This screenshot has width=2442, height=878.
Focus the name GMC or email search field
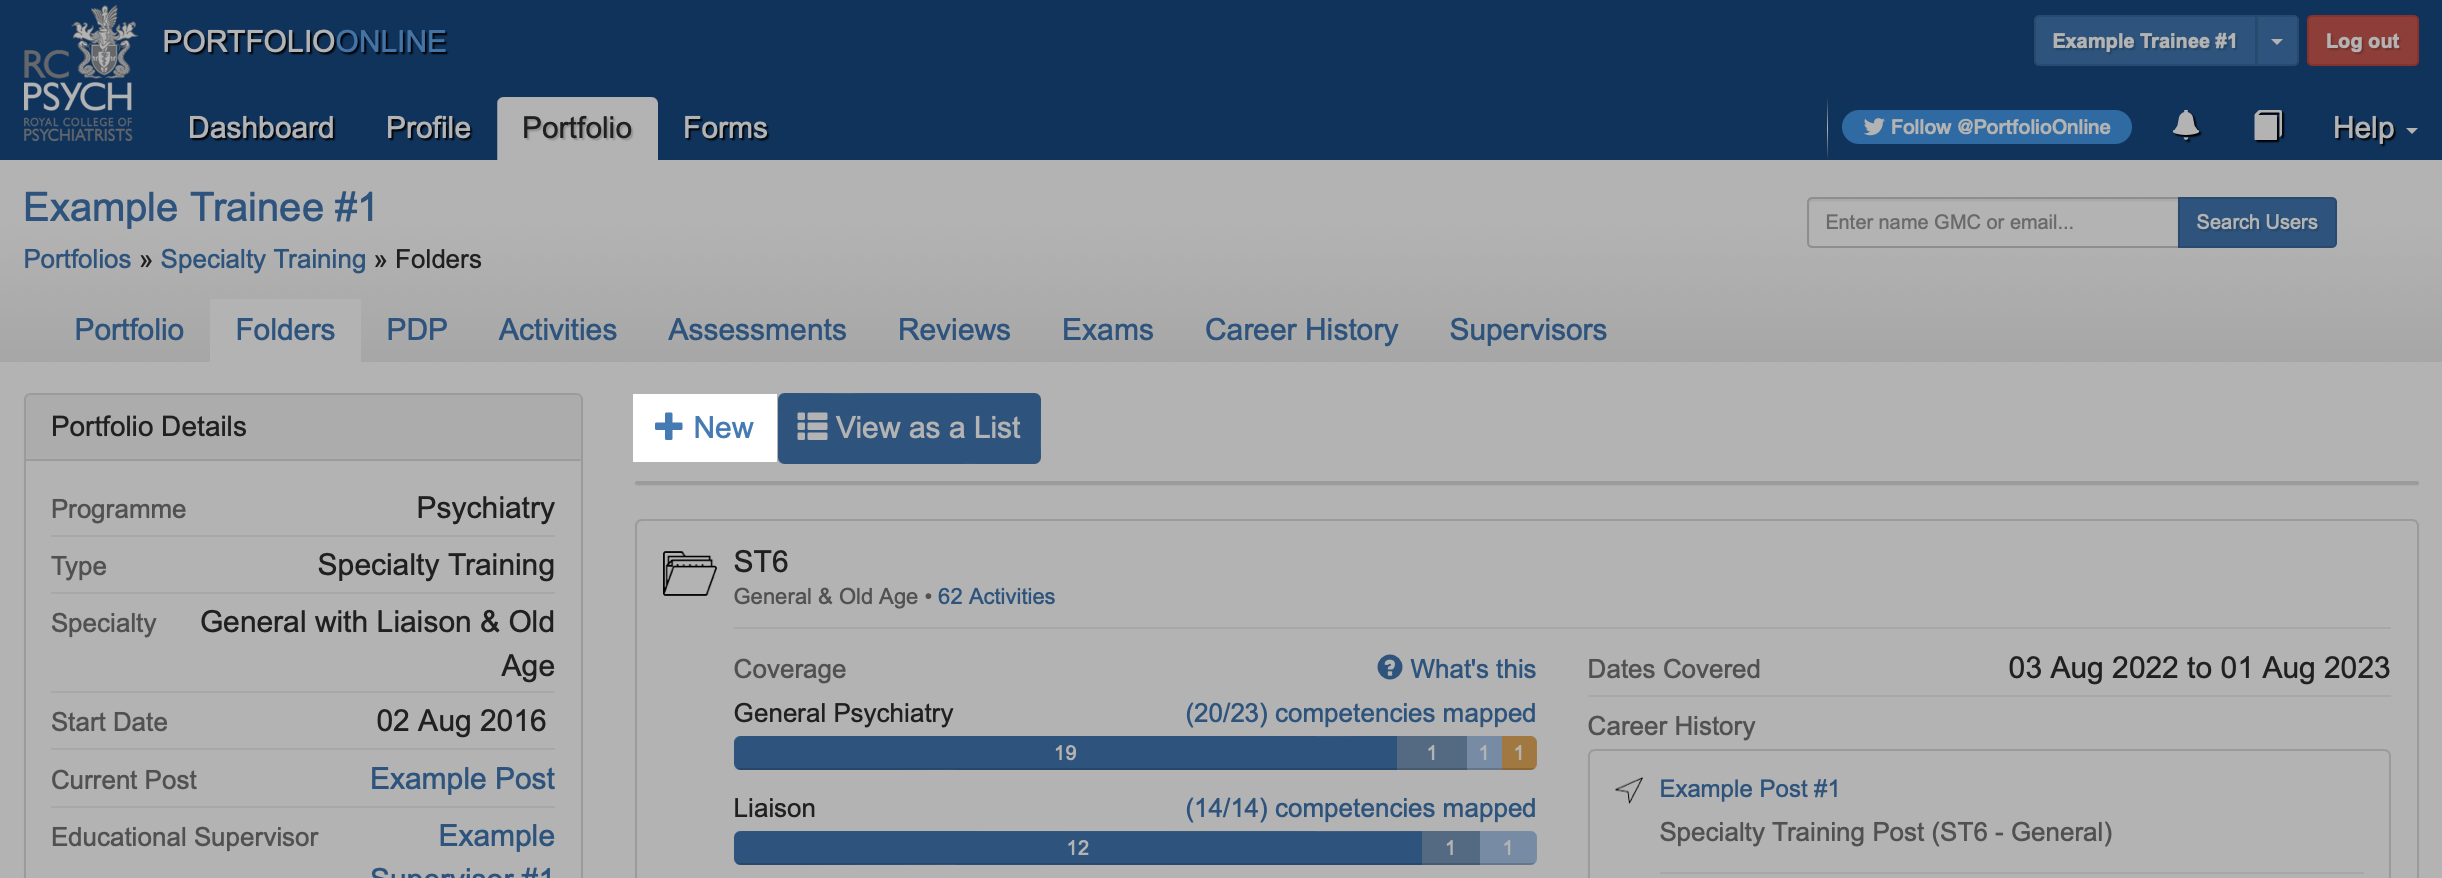(x=1993, y=222)
